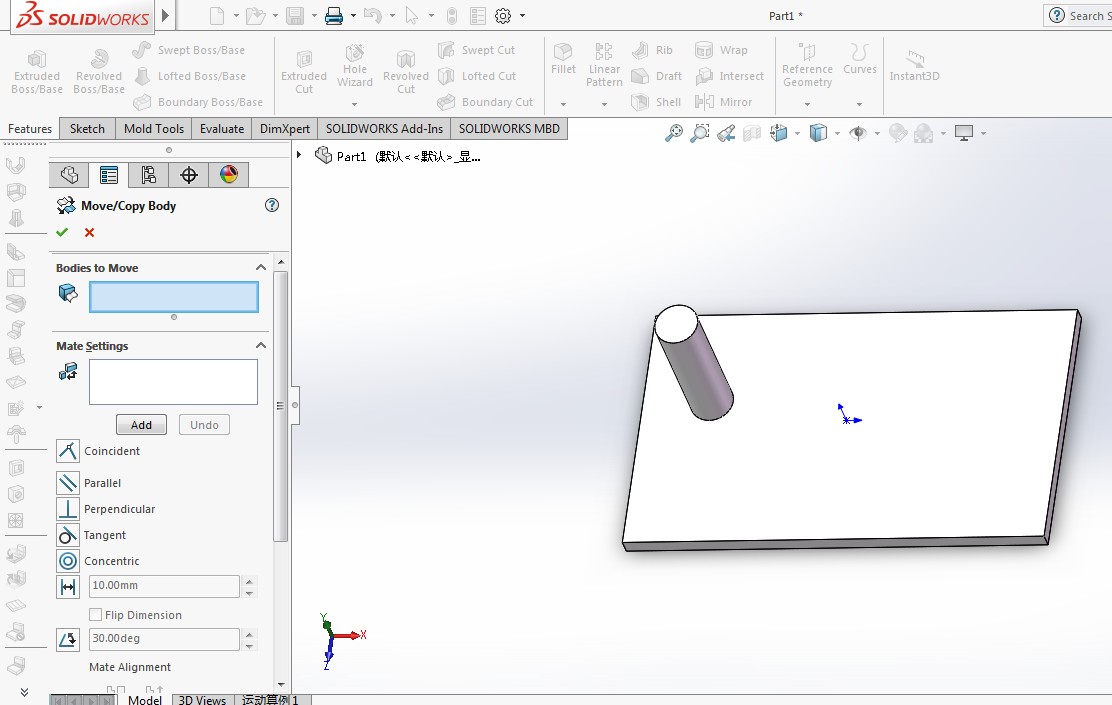This screenshot has height=705, width=1112.
Task: Switch to the PropertyManager tab
Action: [x=109, y=174]
